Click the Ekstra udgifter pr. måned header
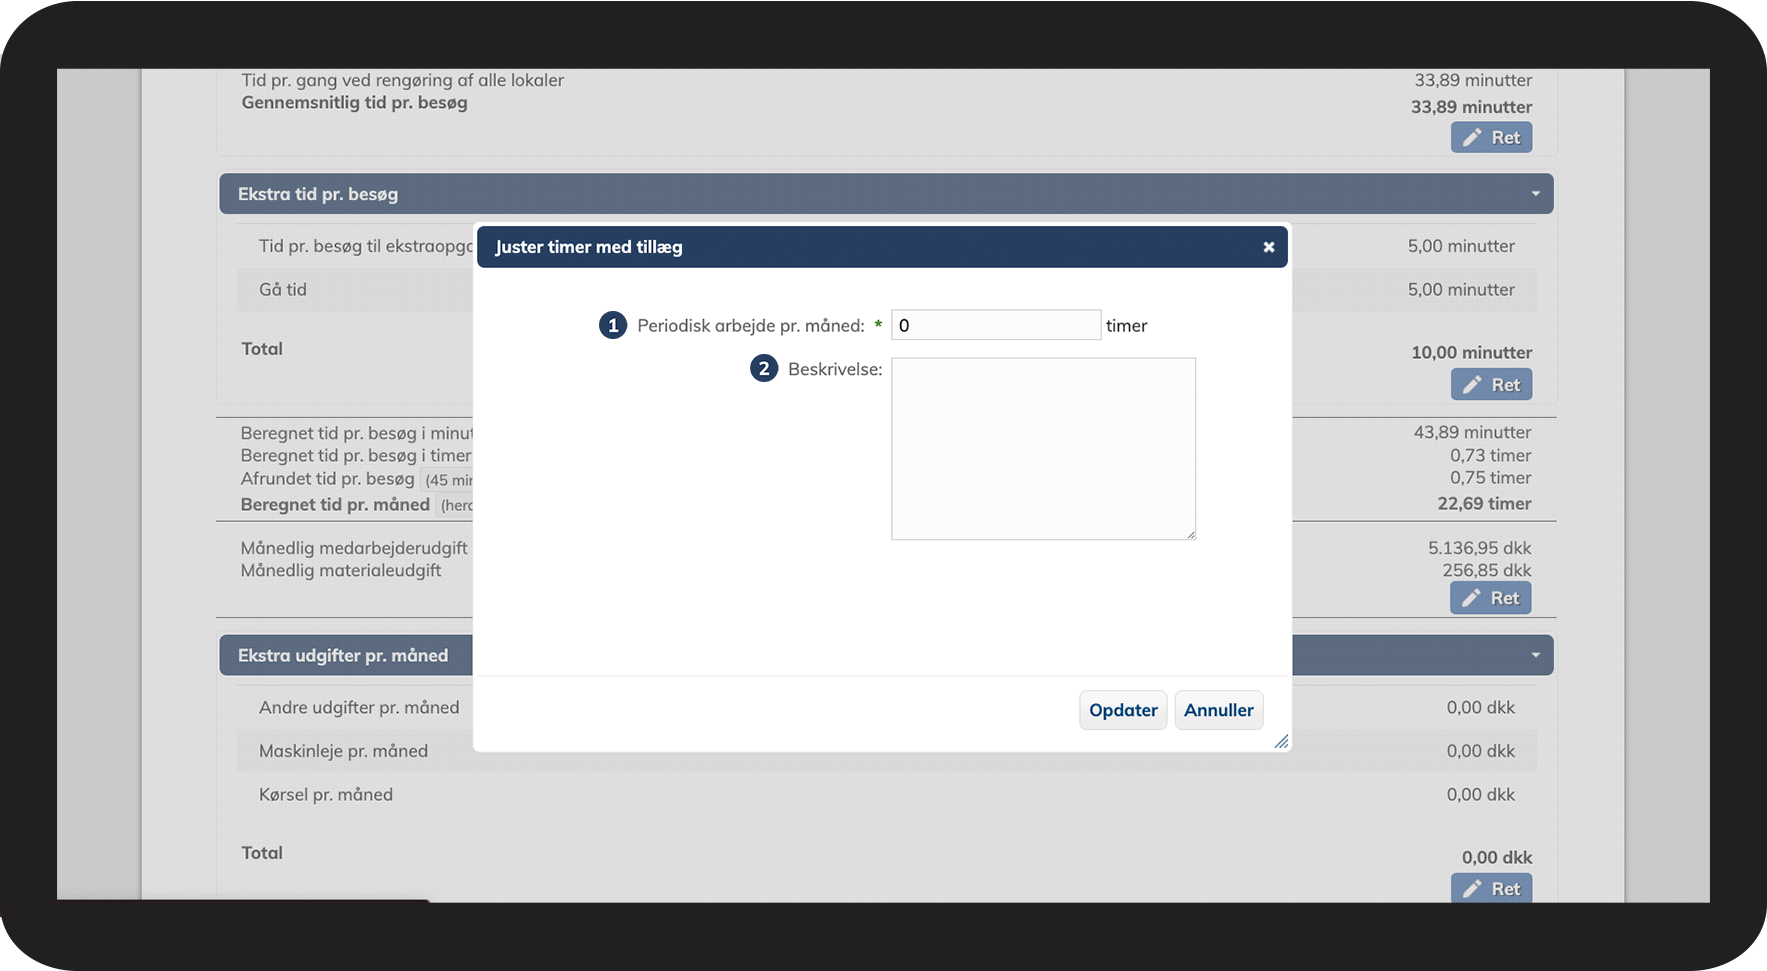The height and width of the screenshot is (971, 1767). [x=343, y=656]
